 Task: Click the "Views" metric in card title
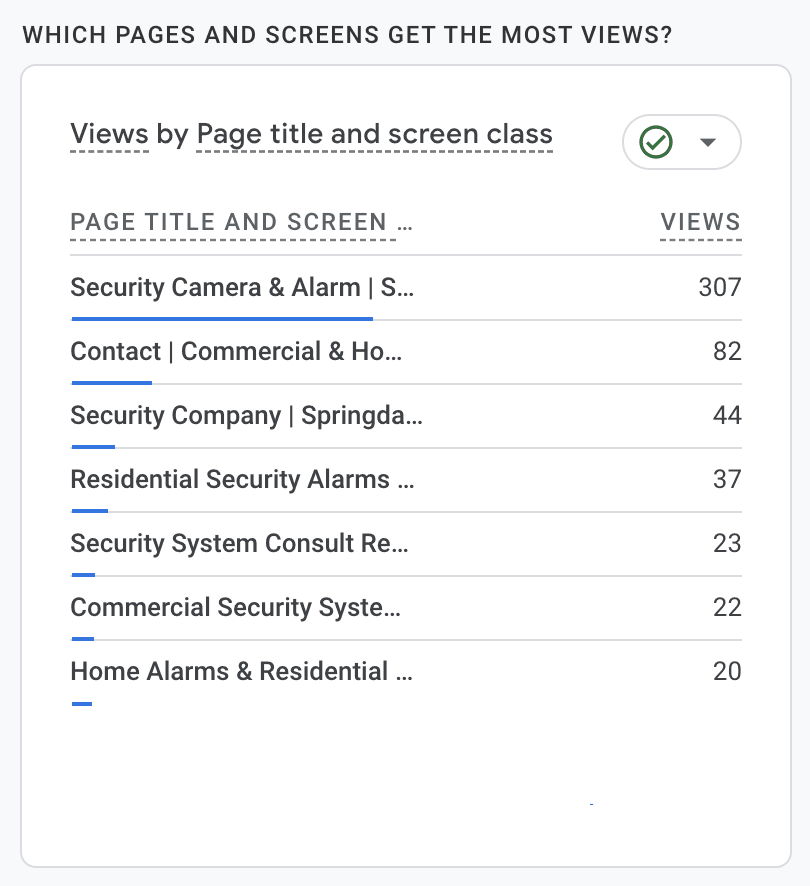click(x=109, y=134)
